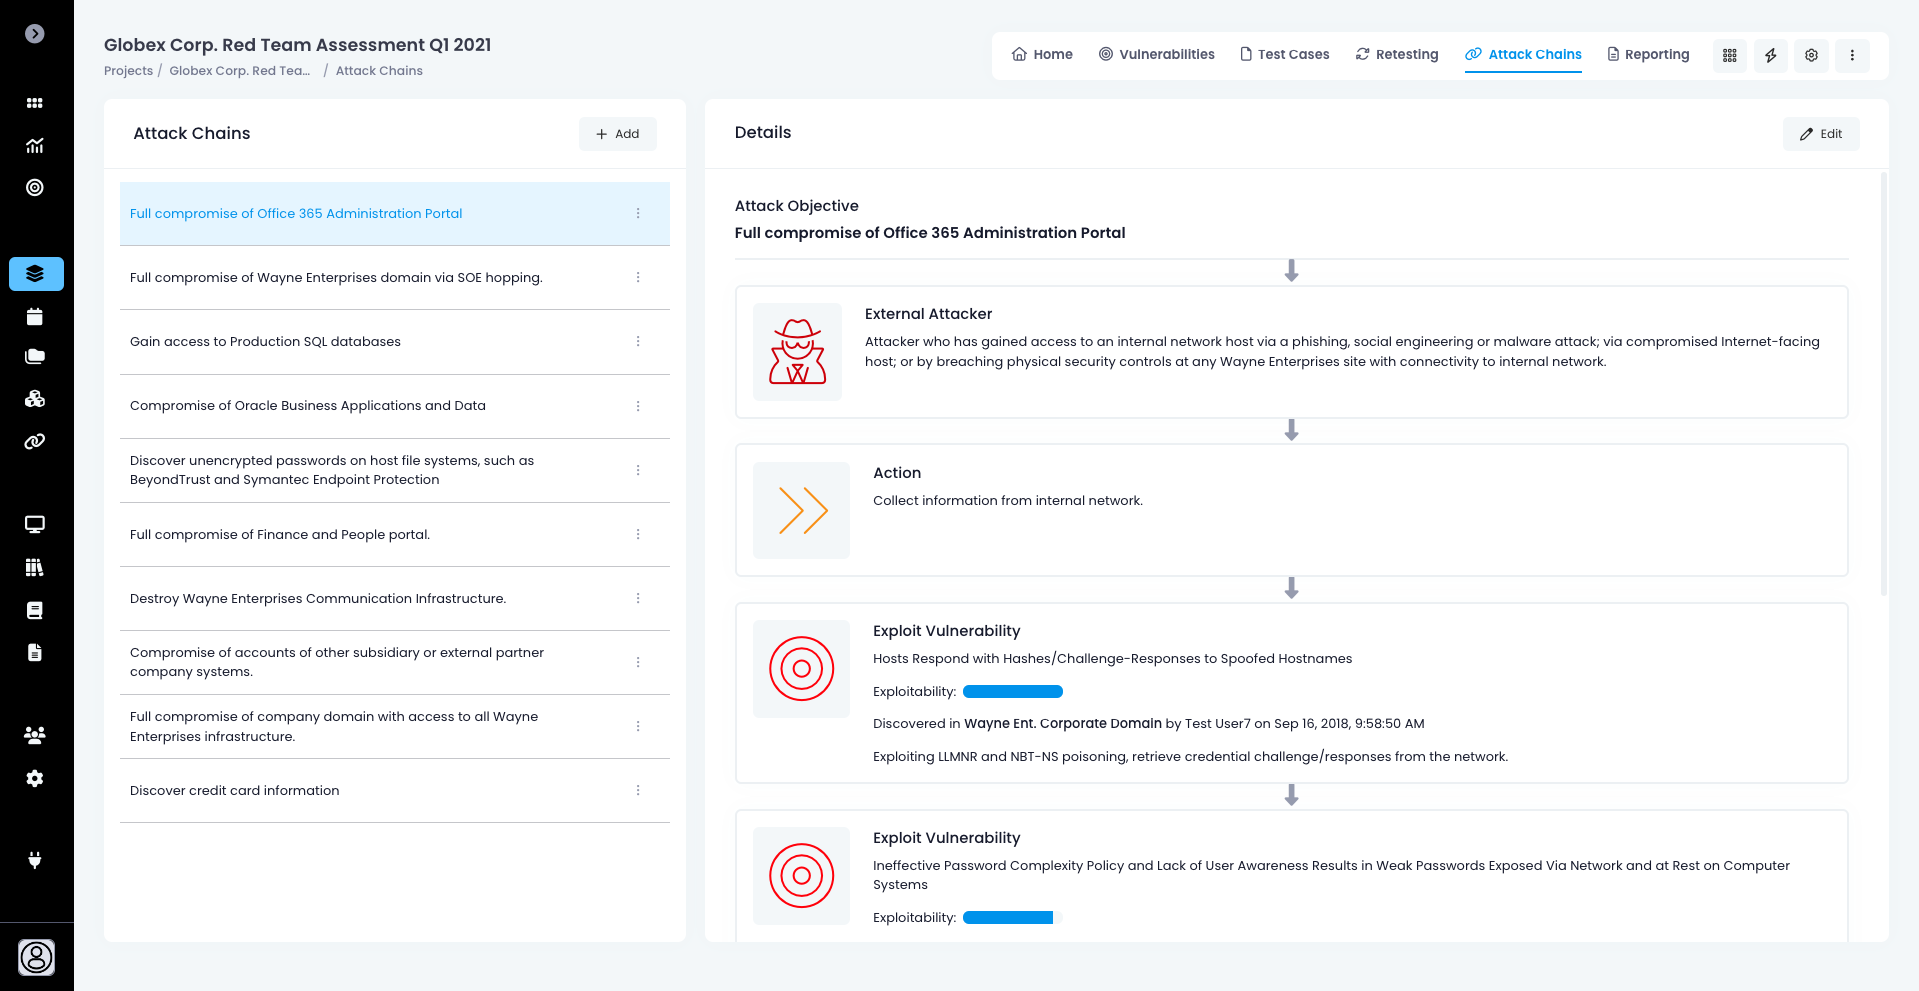The image size is (1919, 991).
Task: Click the Projects breadcrumb link
Action: coord(128,71)
